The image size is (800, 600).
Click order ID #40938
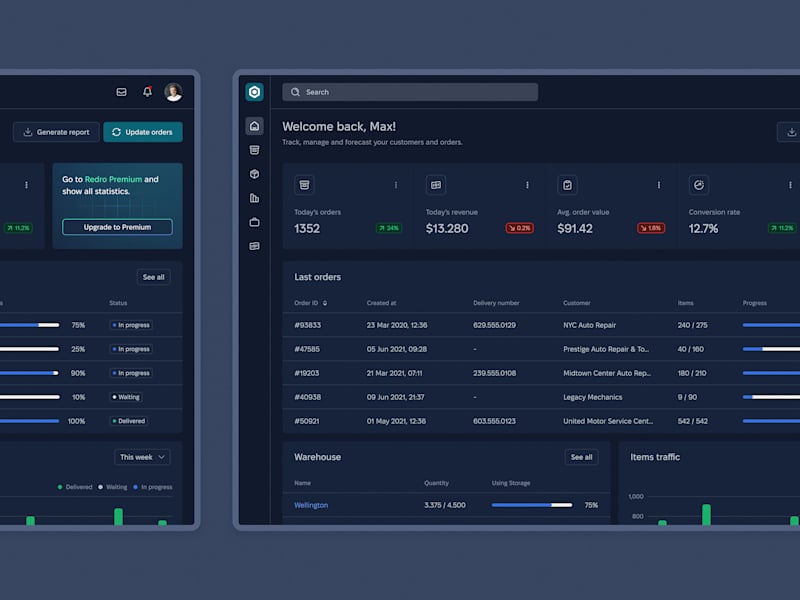click(x=308, y=397)
